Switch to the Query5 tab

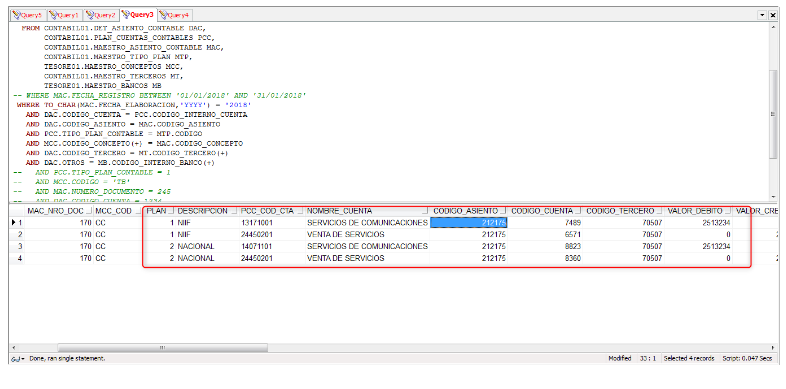[x=28, y=15]
